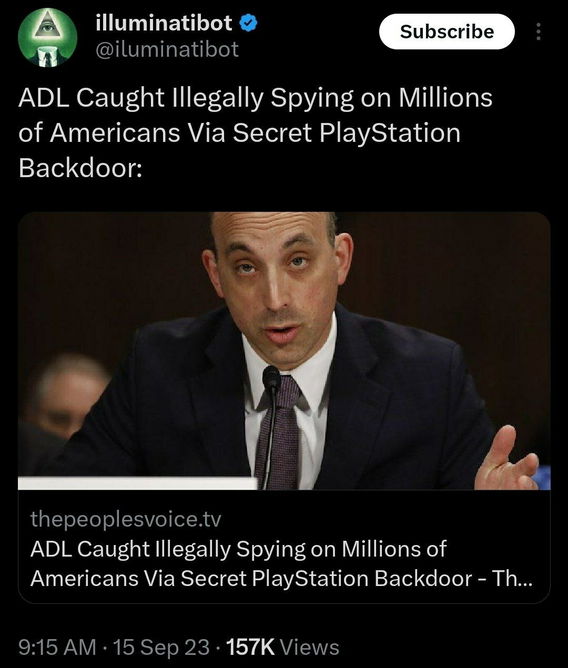Open the article headline in link card
The height and width of the screenshot is (668, 568).
281,564
